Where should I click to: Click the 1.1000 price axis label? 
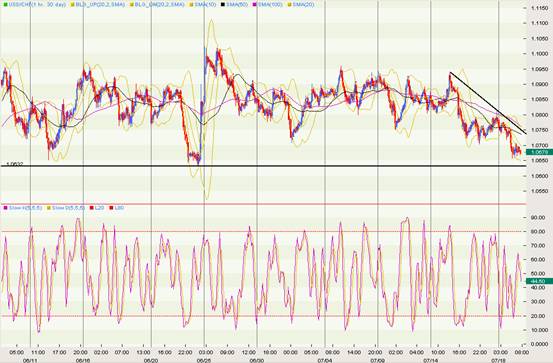coord(540,54)
